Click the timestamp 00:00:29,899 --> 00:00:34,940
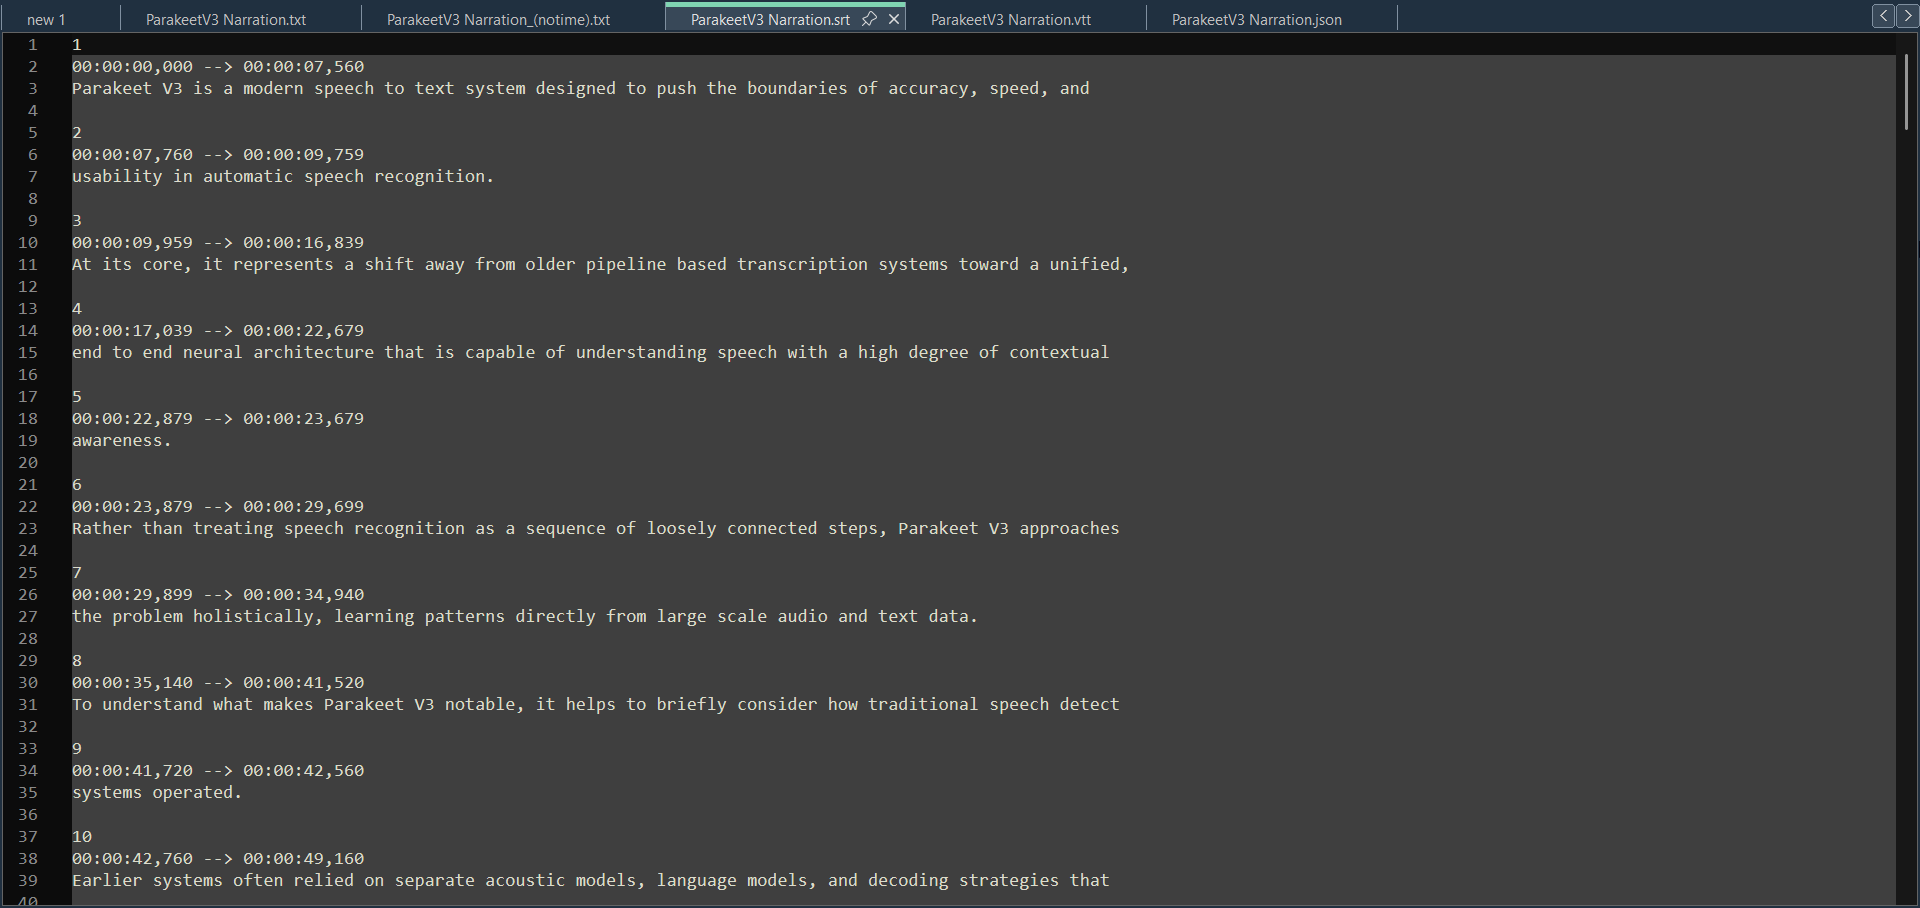 pos(218,595)
